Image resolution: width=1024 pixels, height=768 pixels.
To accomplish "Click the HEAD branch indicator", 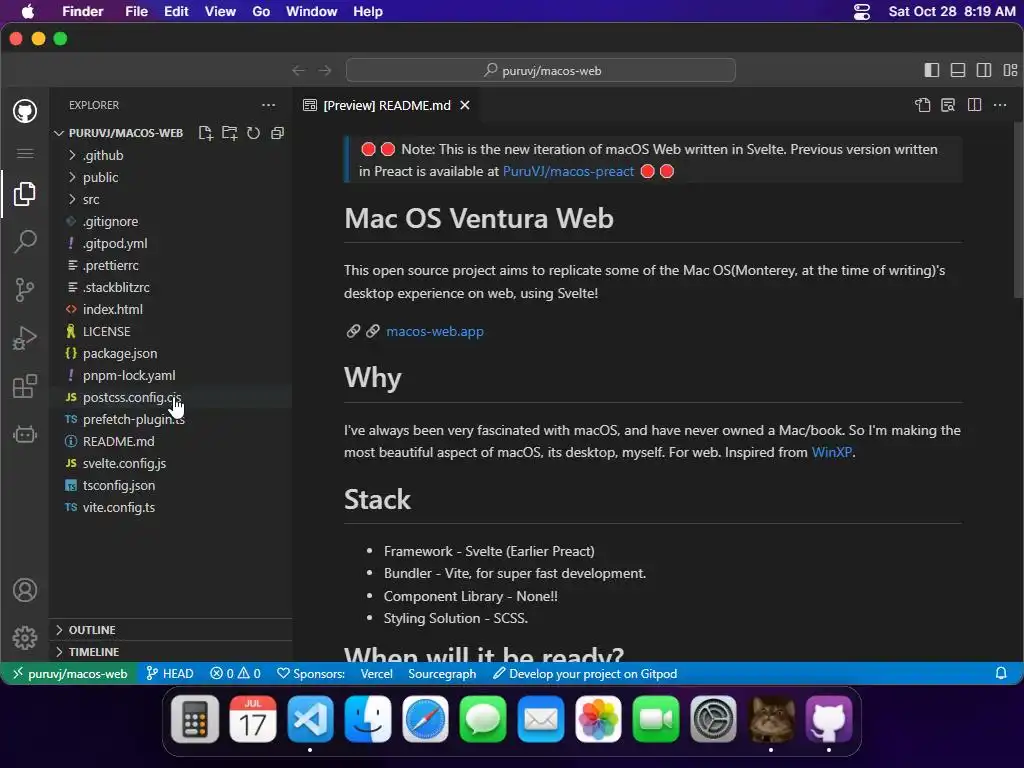I will tap(170, 673).
